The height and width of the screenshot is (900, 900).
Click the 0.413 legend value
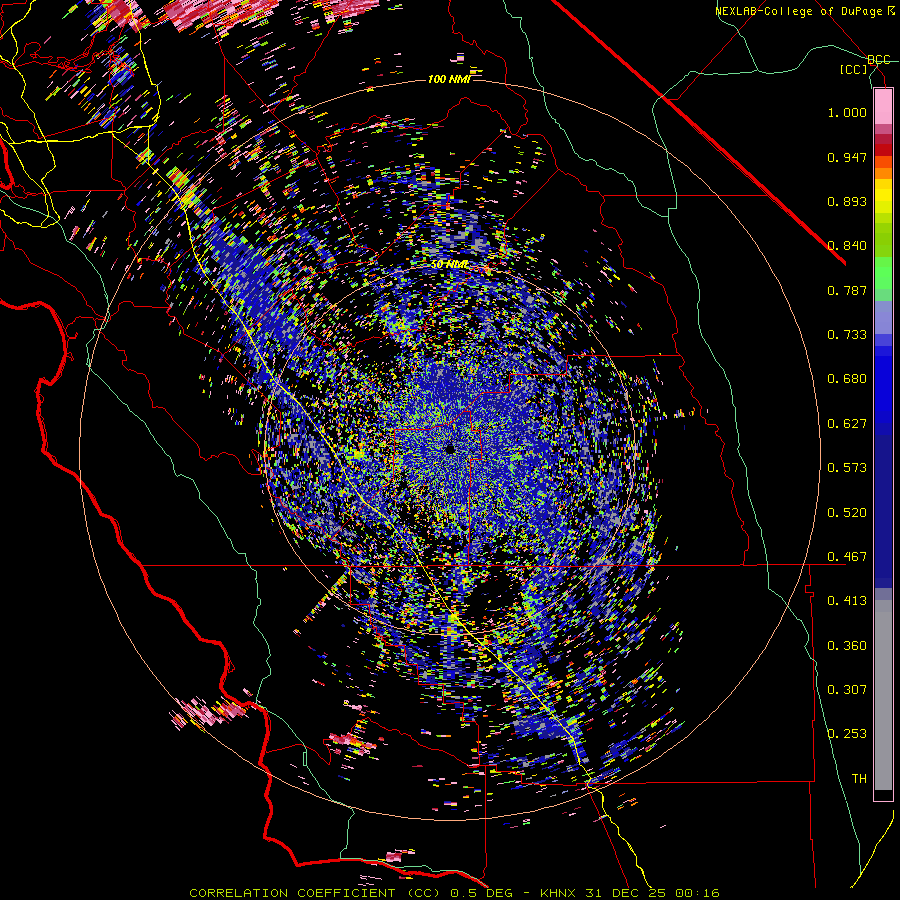(x=847, y=601)
